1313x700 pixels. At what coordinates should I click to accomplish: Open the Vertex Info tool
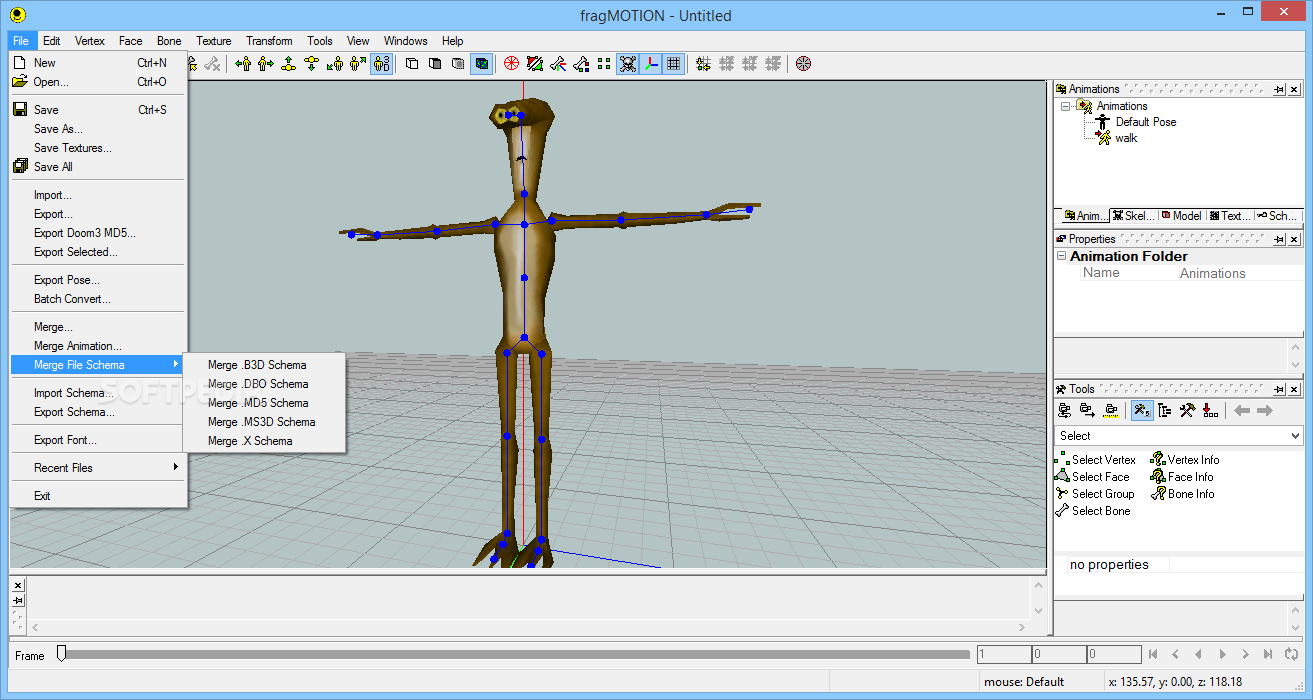click(x=1185, y=460)
